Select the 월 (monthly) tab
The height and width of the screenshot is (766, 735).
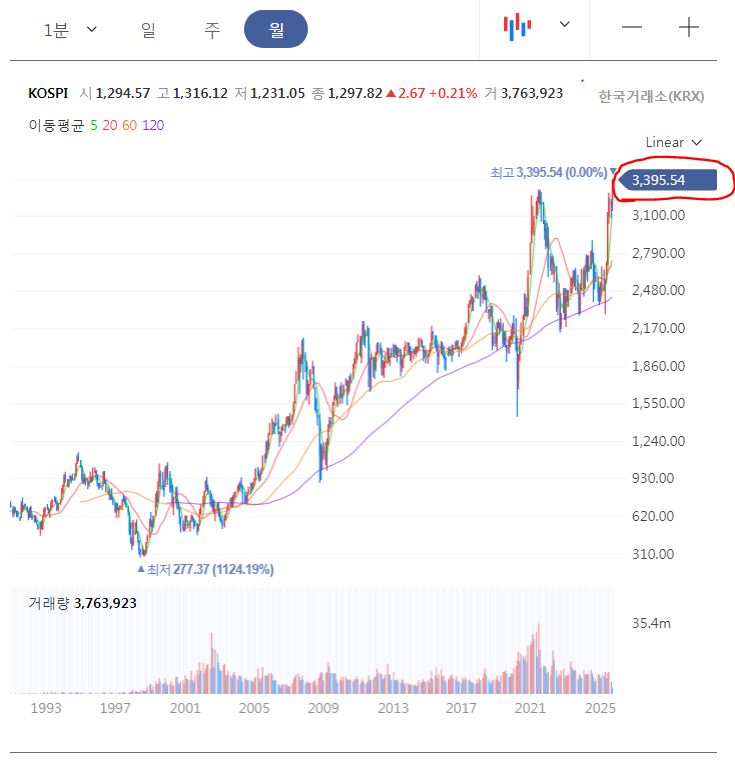point(276,29)
